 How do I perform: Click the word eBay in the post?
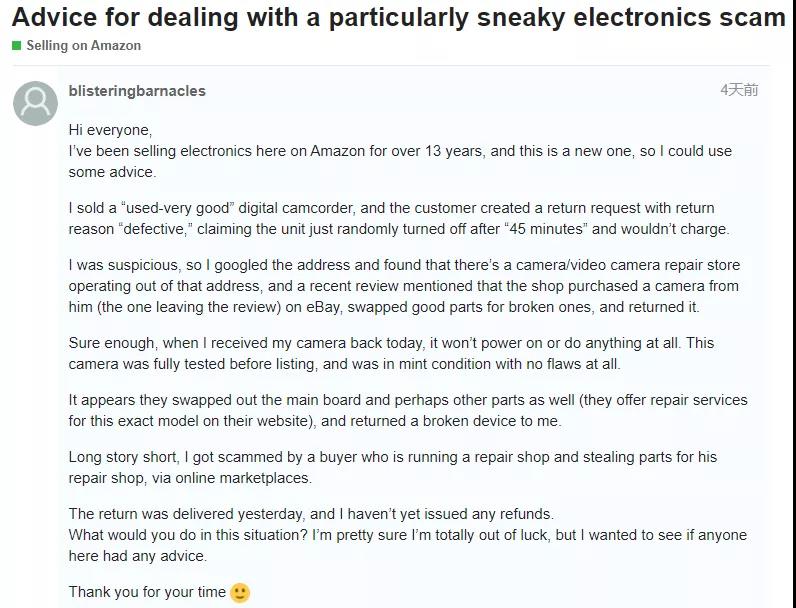point(323,307)
